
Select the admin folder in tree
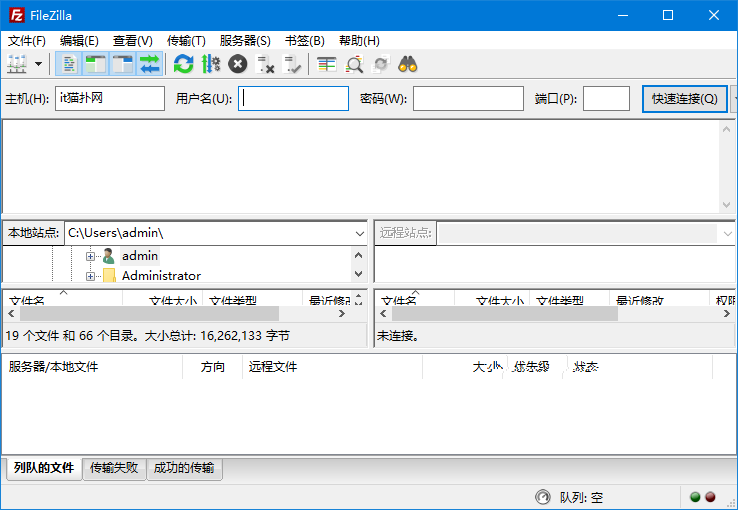pyautogui.click(x=140, y=256)
